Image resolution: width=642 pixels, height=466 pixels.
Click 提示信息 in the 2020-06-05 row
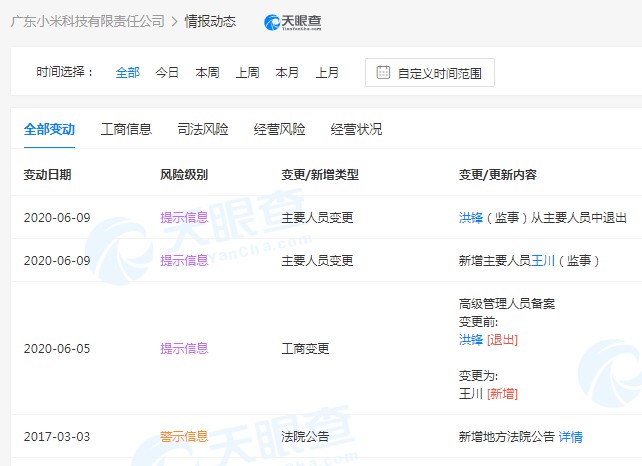184,348
